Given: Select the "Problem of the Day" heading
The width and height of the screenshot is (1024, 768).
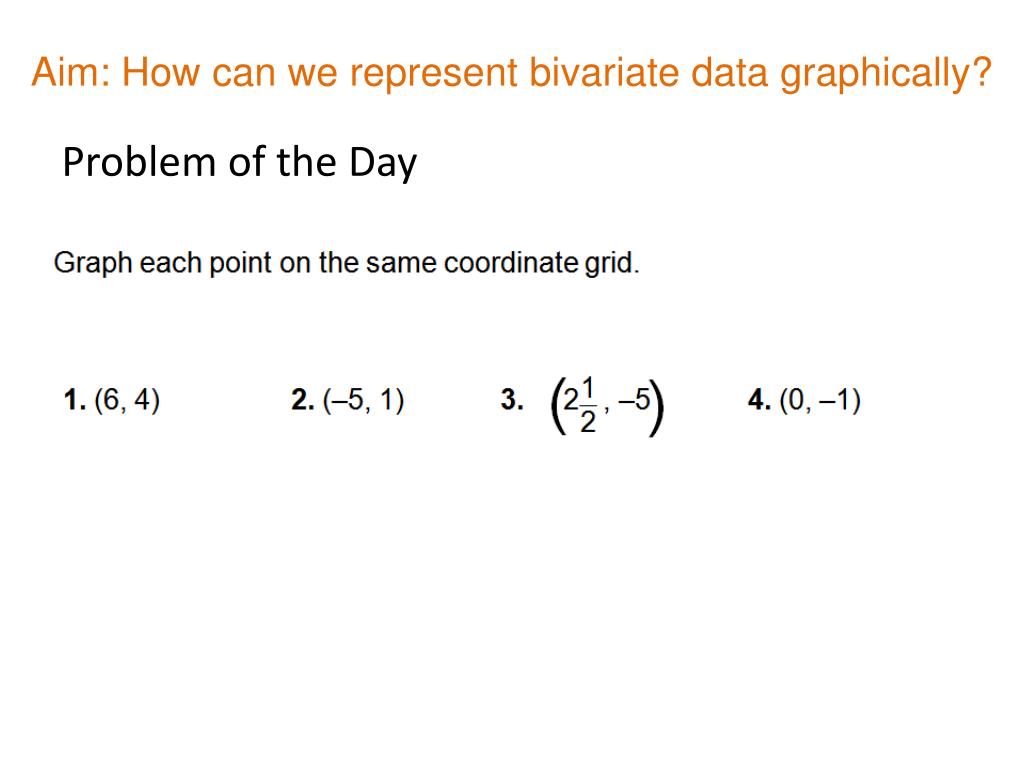Looking at the screenshot, I should (x=239, y=163).
